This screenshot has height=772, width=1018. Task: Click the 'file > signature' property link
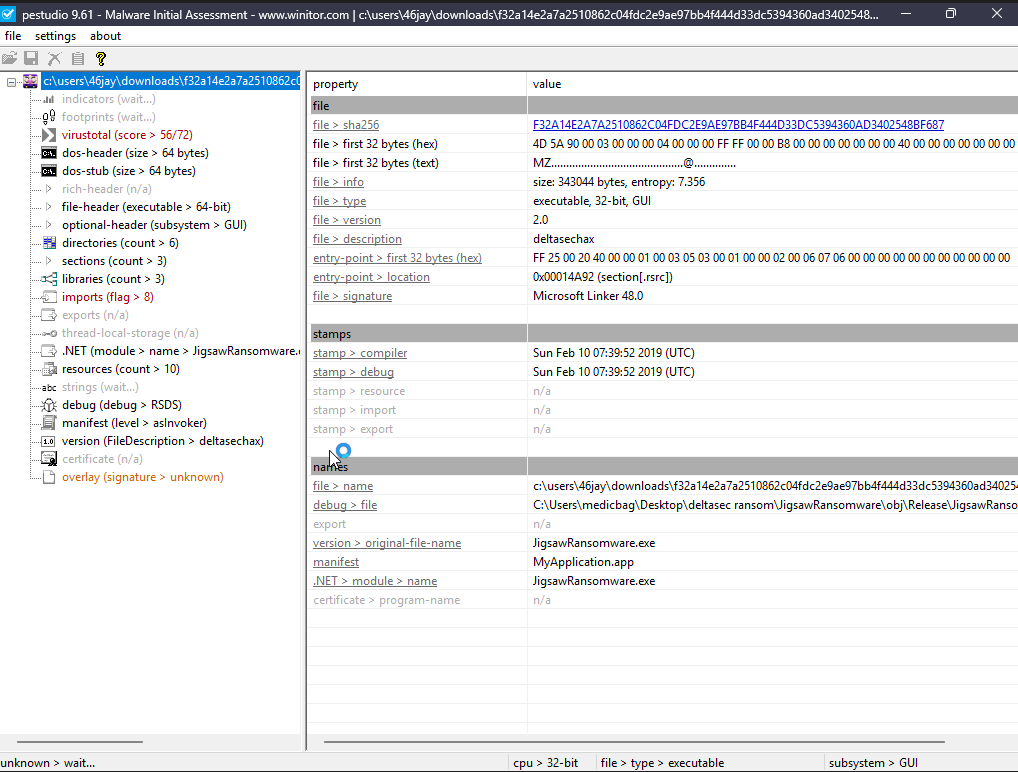(353, 295)
